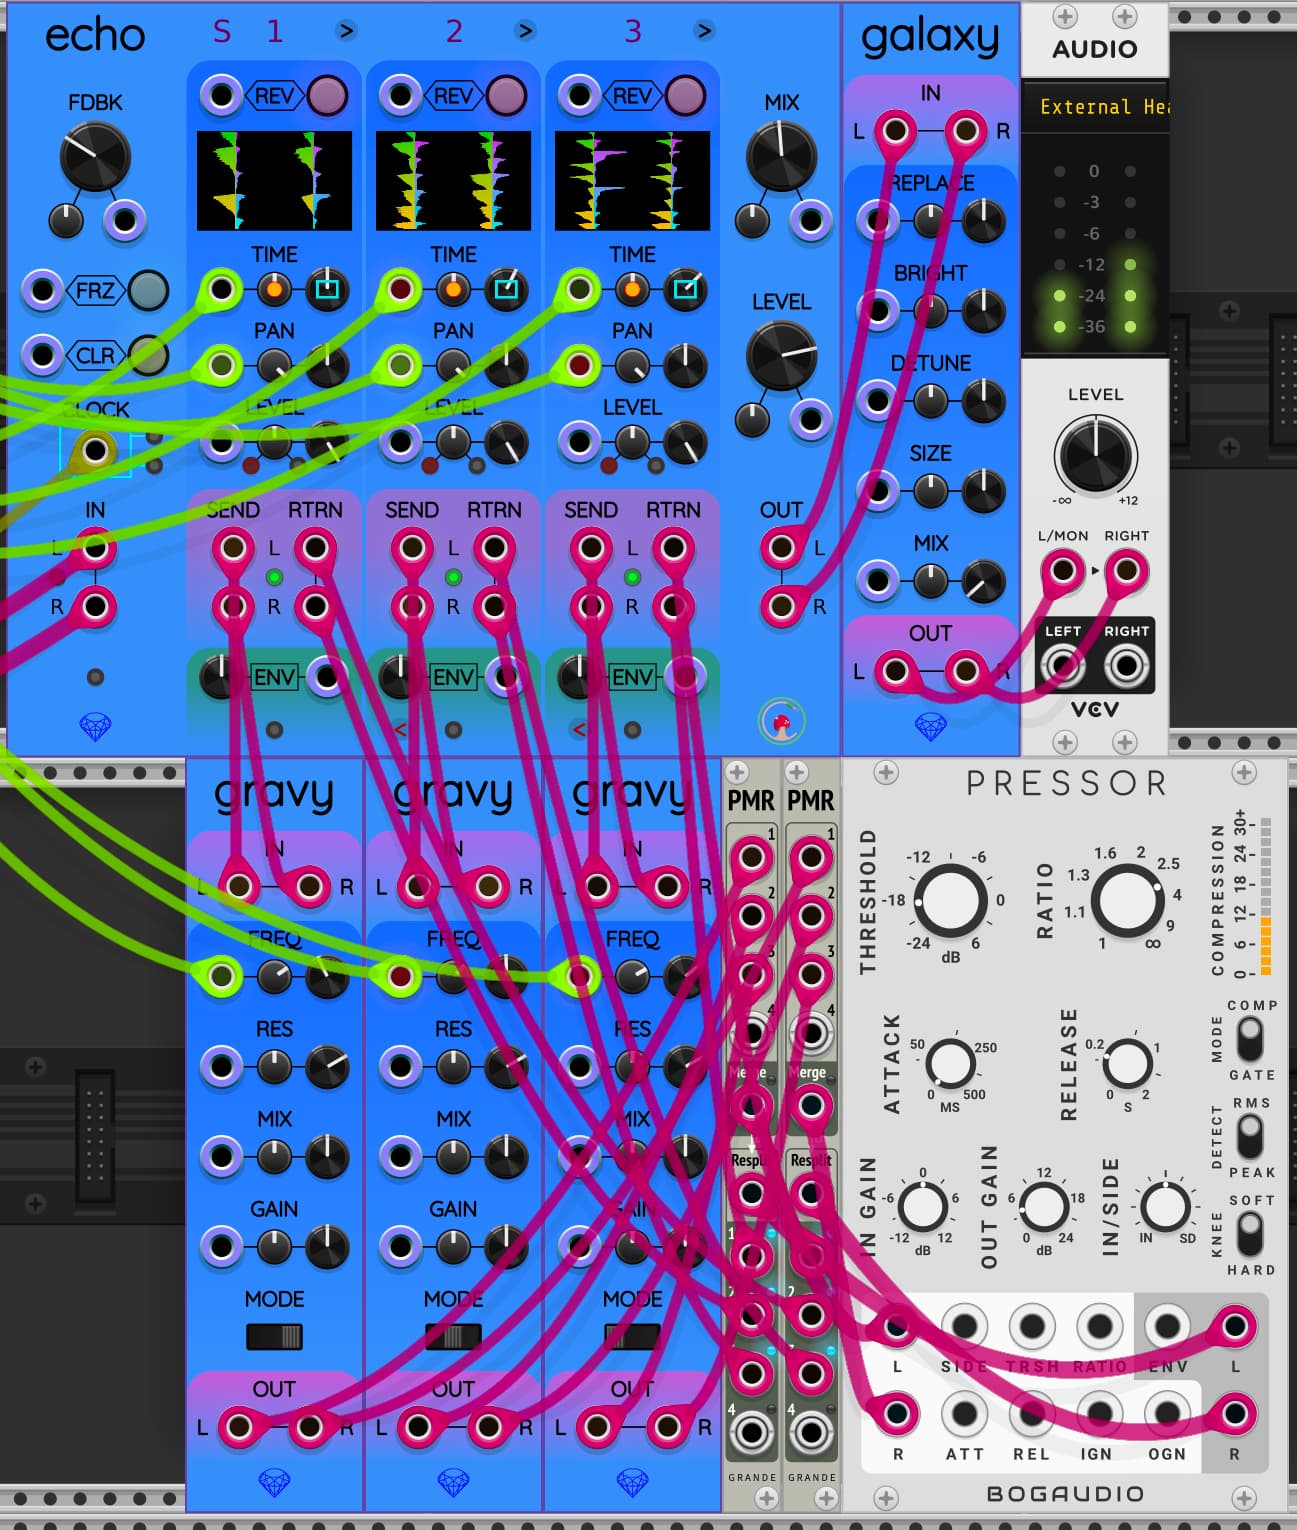Click the Pressor IN/SIDE knob
The height and width of the screenshot is (1530, 1297).
1165,1207
